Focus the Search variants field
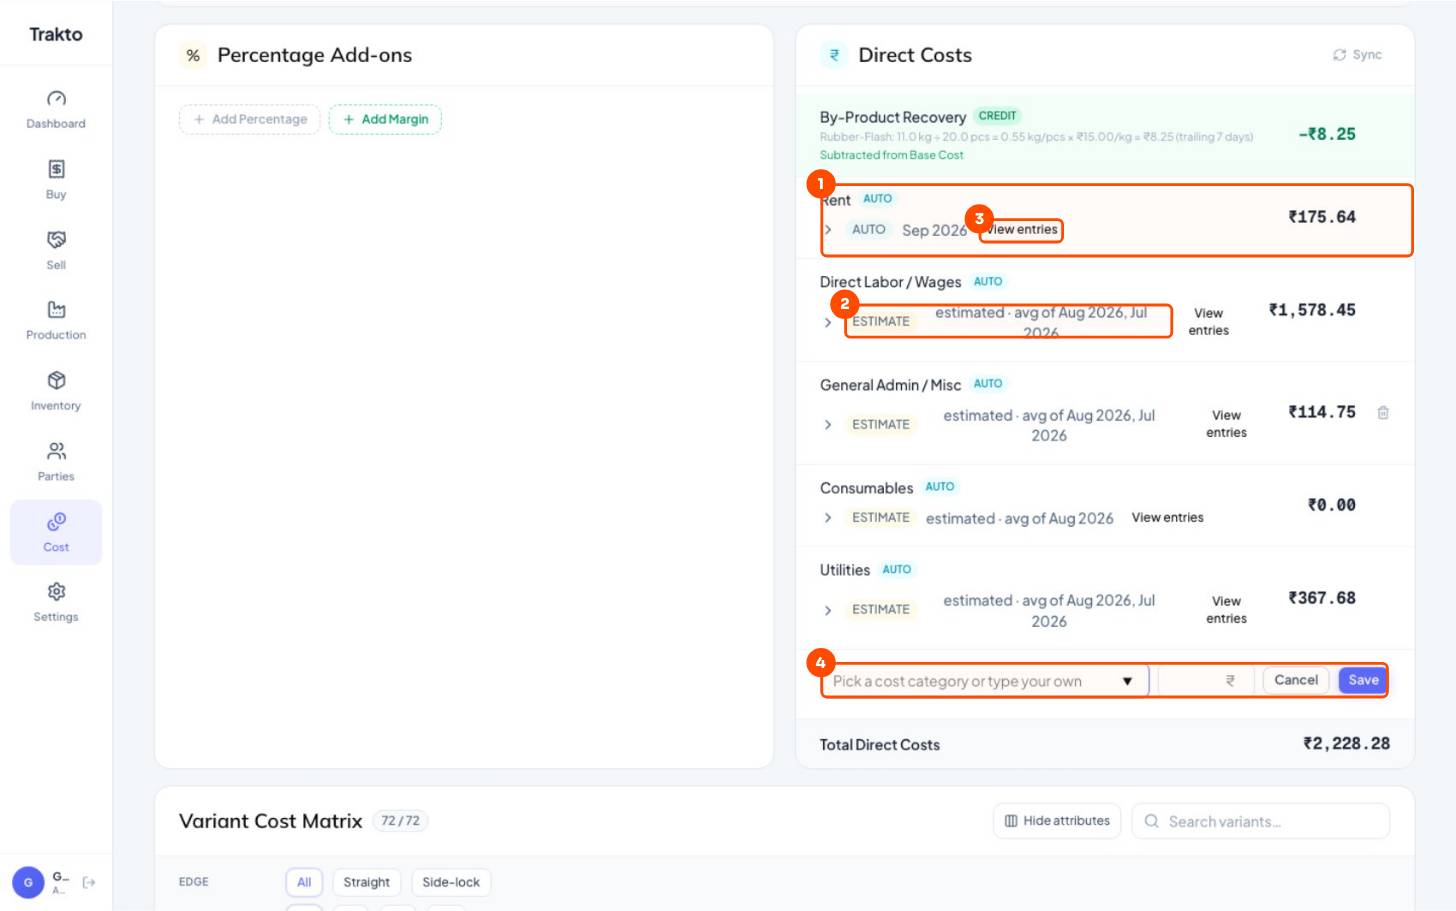The width and height of the screenshot is (1456, 911). 1261,821
